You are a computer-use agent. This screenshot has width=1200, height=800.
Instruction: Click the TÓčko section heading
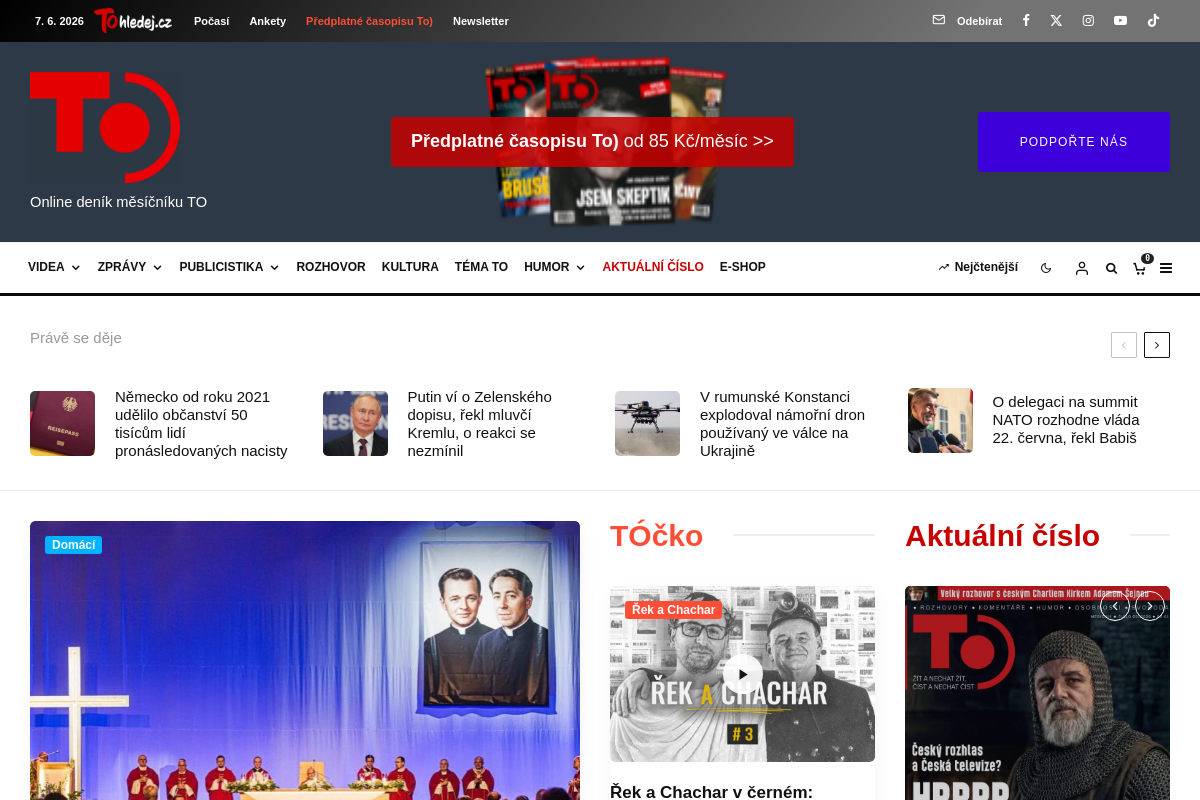pos(656,536)
